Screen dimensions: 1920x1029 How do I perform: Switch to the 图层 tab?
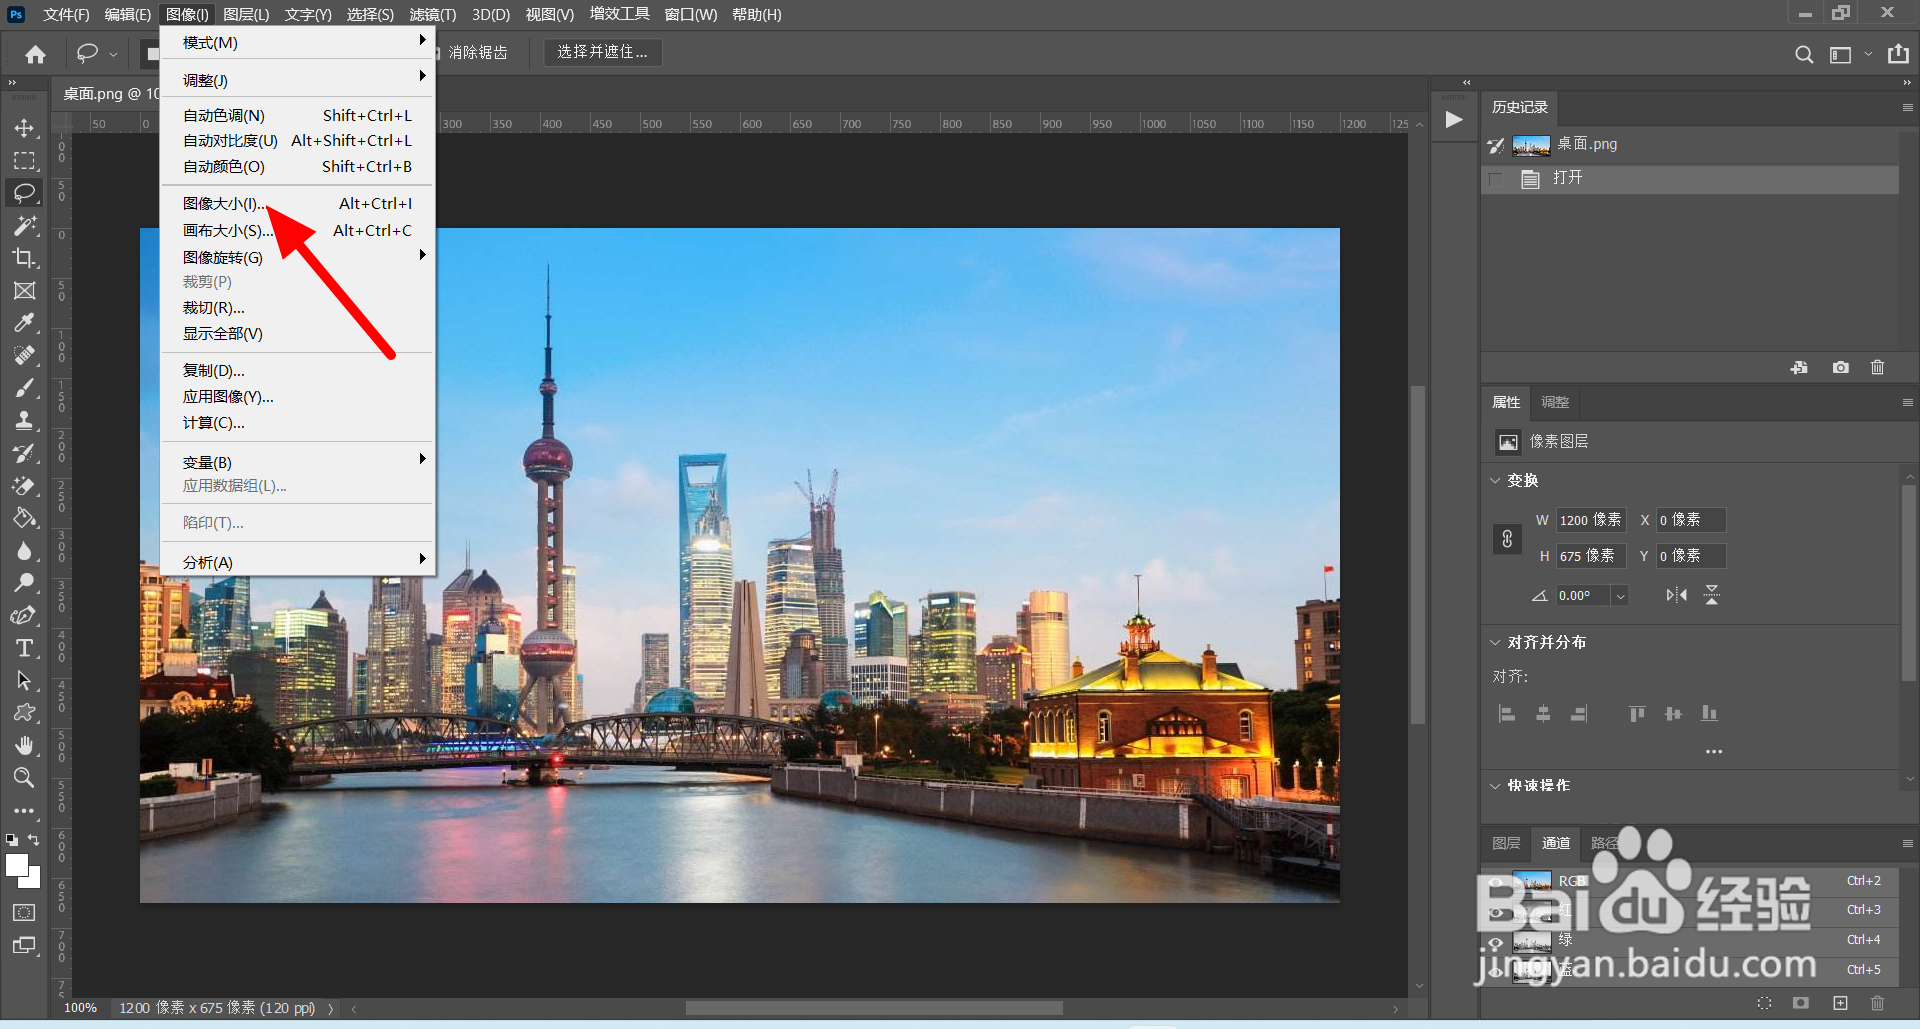click(1506, 843)
